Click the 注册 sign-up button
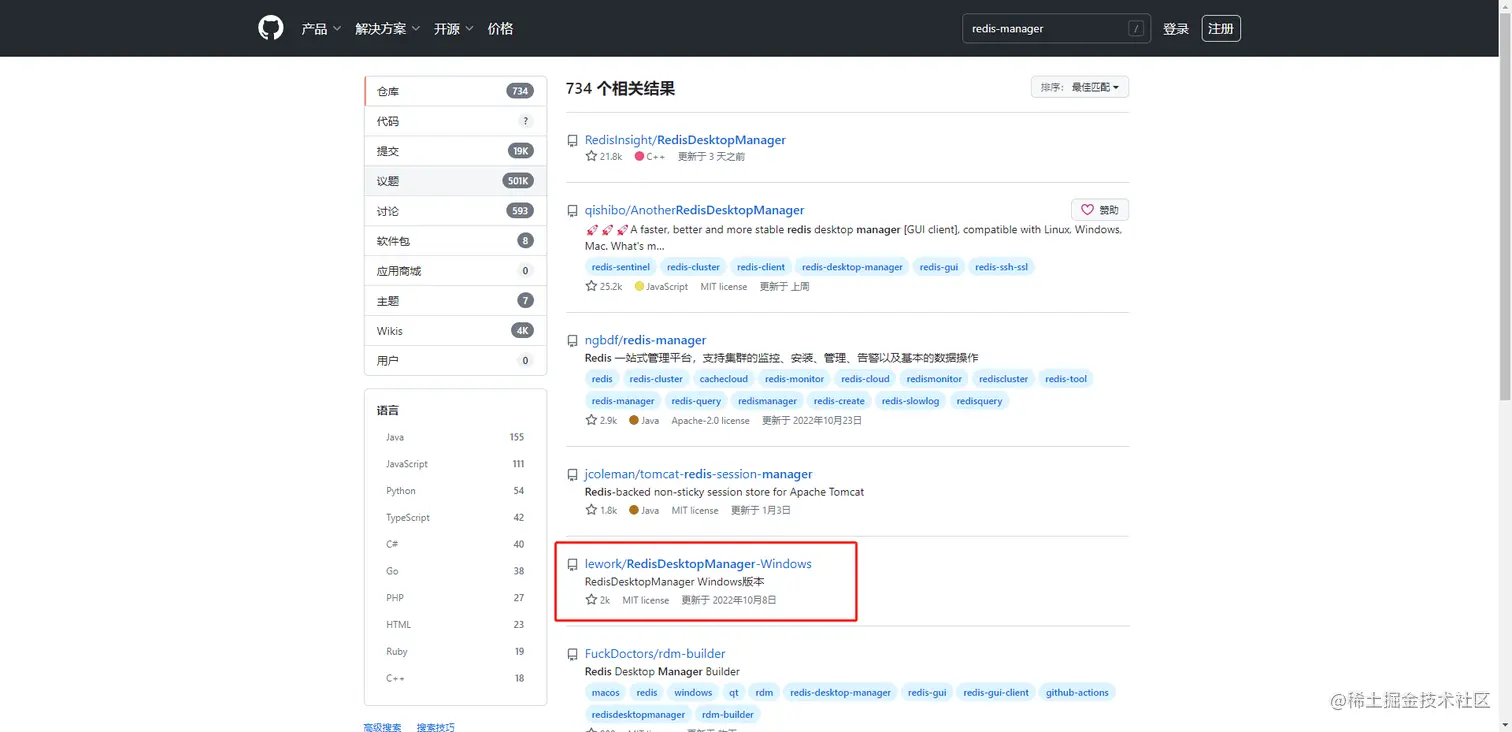 (1220, 28)
